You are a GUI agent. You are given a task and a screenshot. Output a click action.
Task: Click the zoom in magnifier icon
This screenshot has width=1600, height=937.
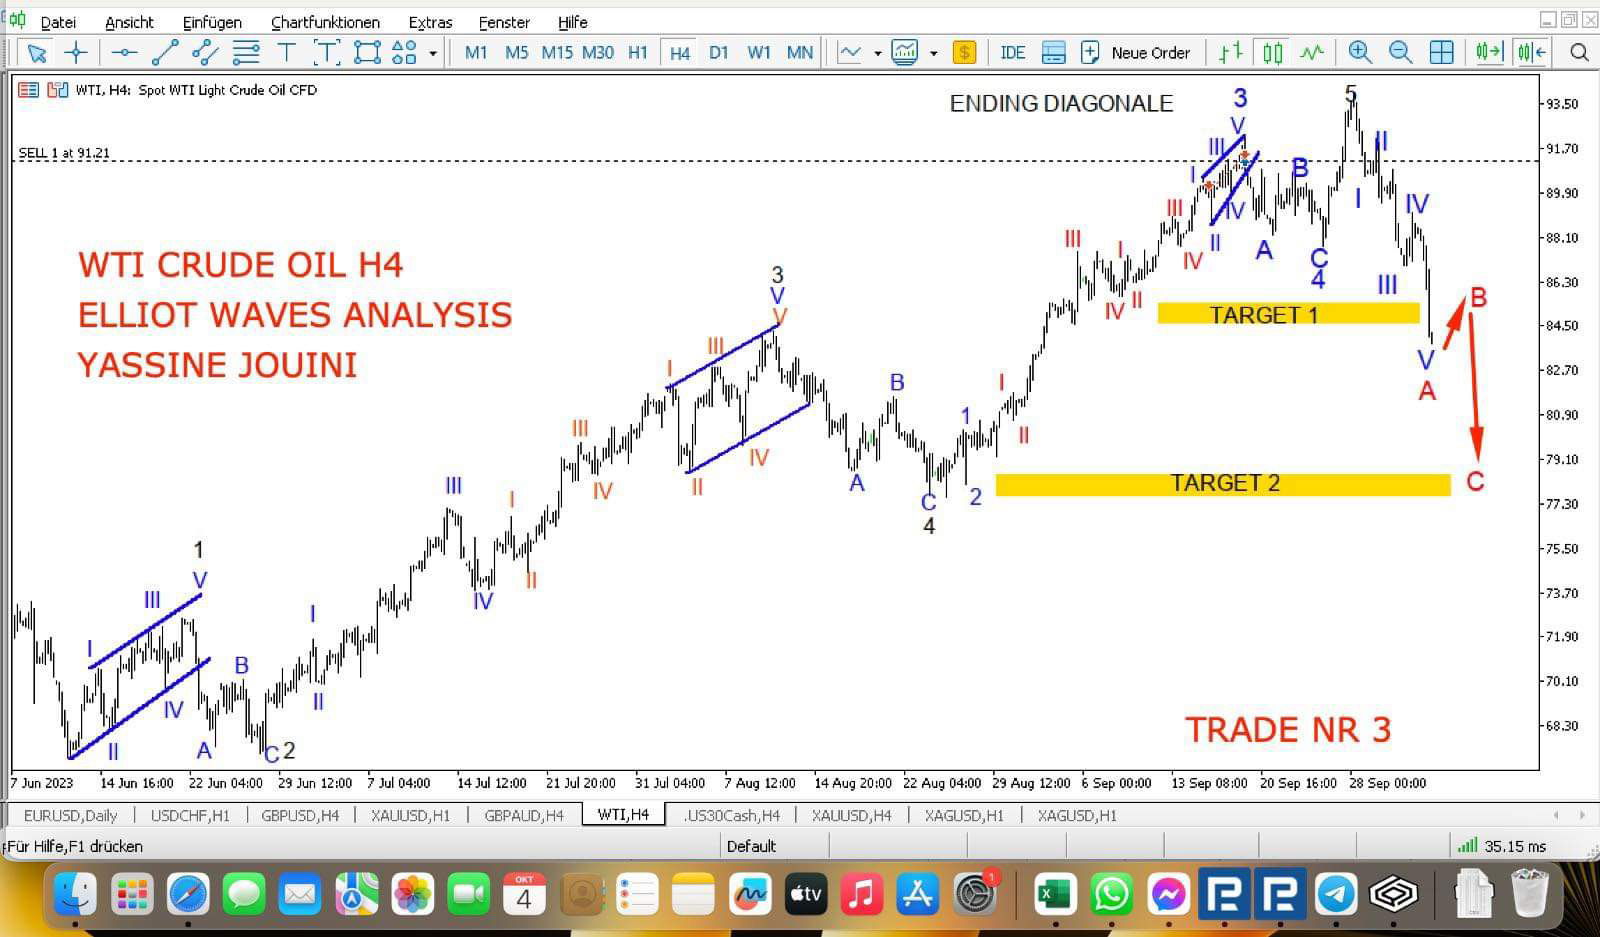(1359, 53)
